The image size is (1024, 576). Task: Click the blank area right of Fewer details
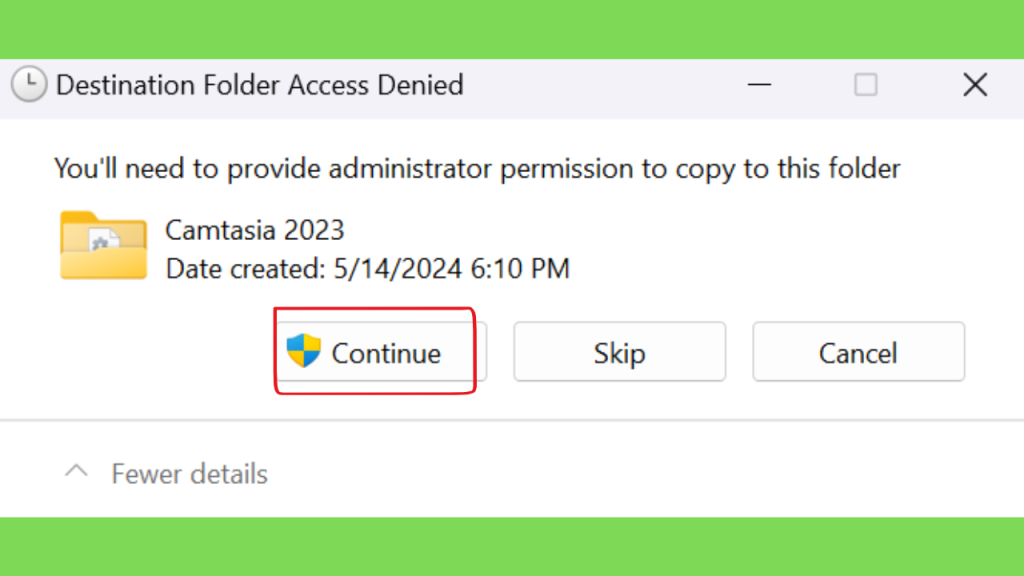640,472
